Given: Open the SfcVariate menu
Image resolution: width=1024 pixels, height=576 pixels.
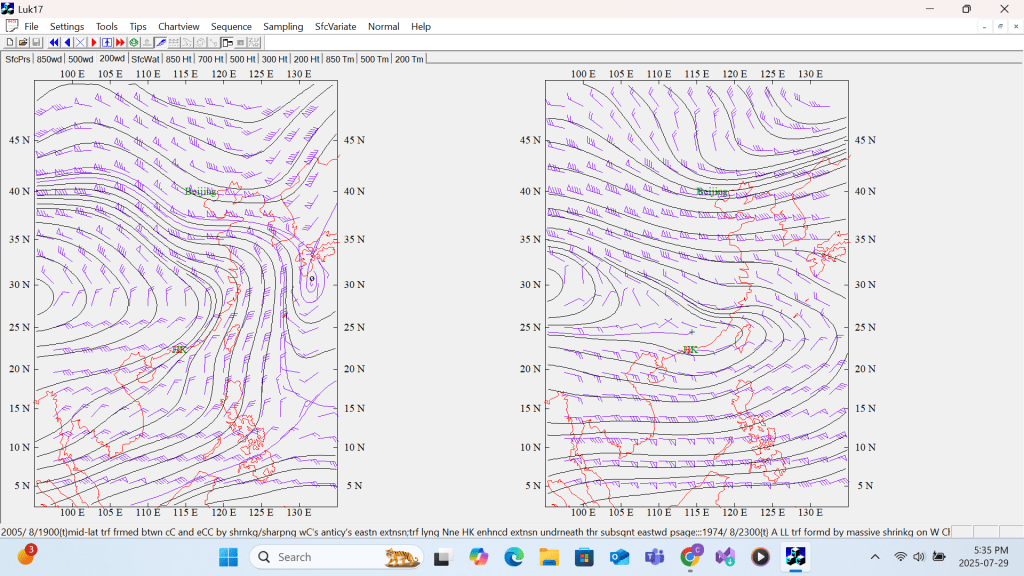Looking at the screenshot, I should (x=335, y=26).
